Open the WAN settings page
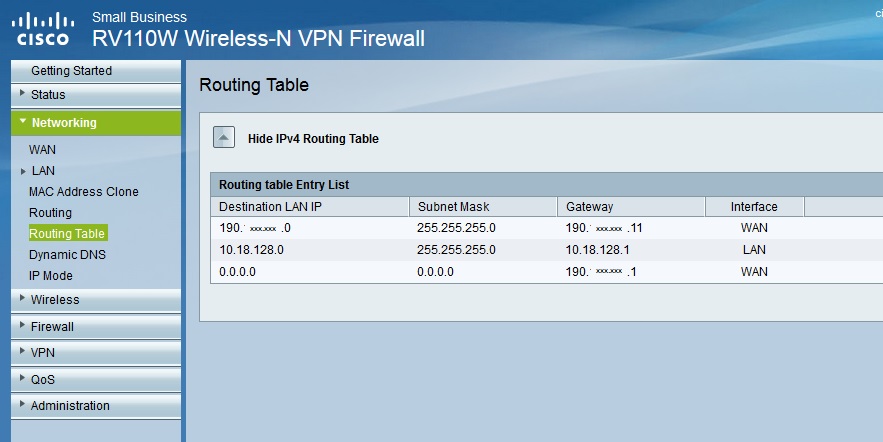883x442 pixels. [42, 150]
